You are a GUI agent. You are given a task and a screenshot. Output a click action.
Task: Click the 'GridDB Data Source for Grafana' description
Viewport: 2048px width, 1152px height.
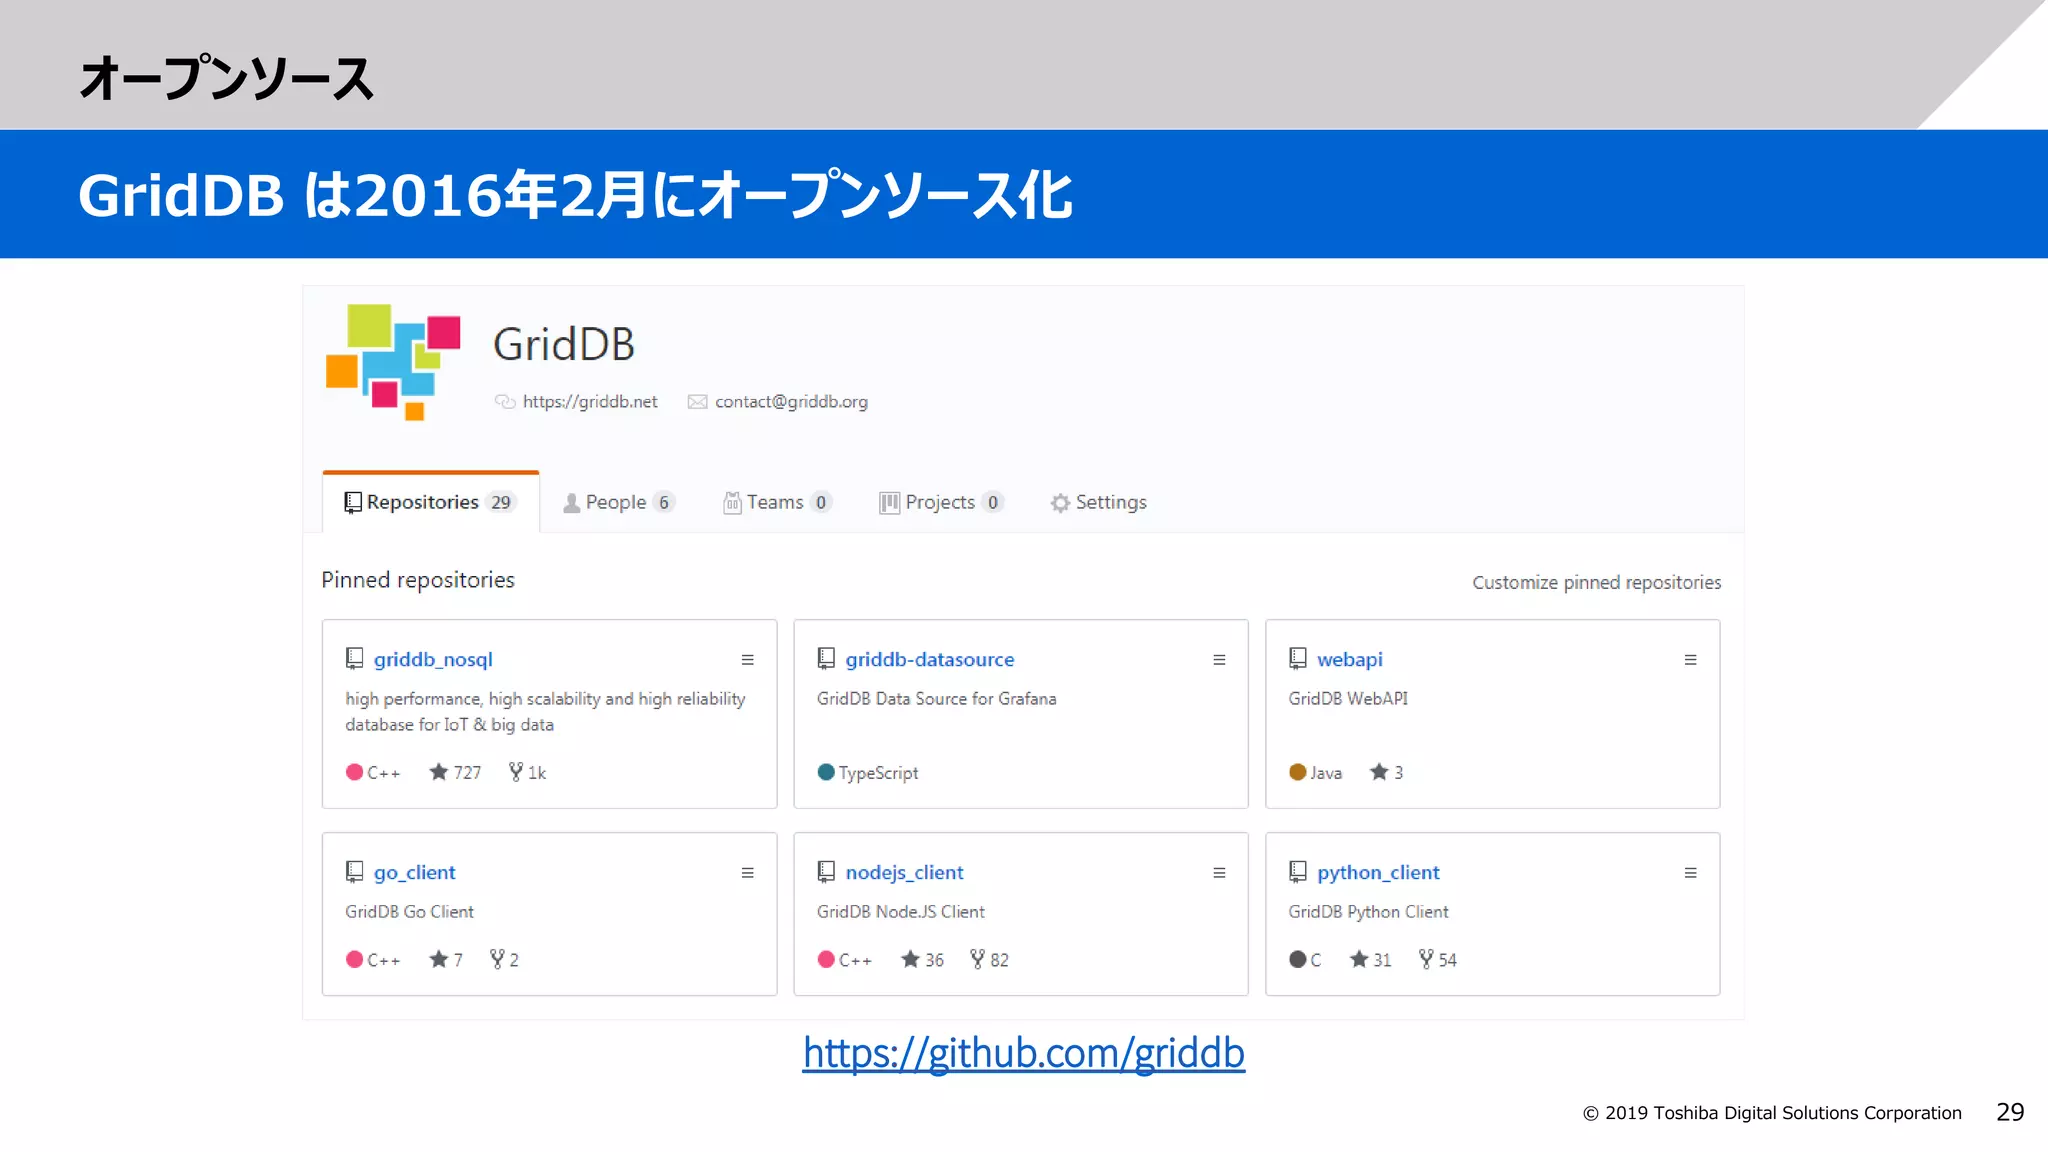(936, 699)
